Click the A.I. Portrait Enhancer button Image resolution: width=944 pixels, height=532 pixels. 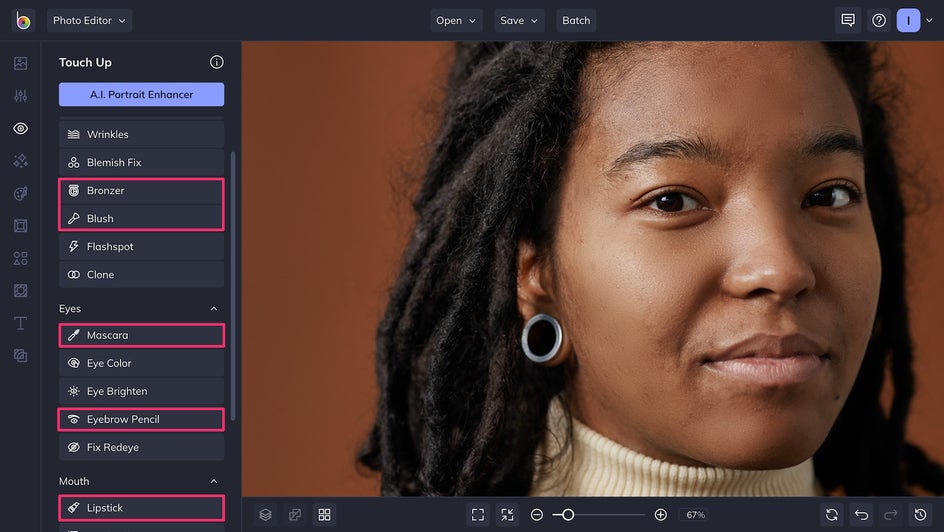pos(141,94)
